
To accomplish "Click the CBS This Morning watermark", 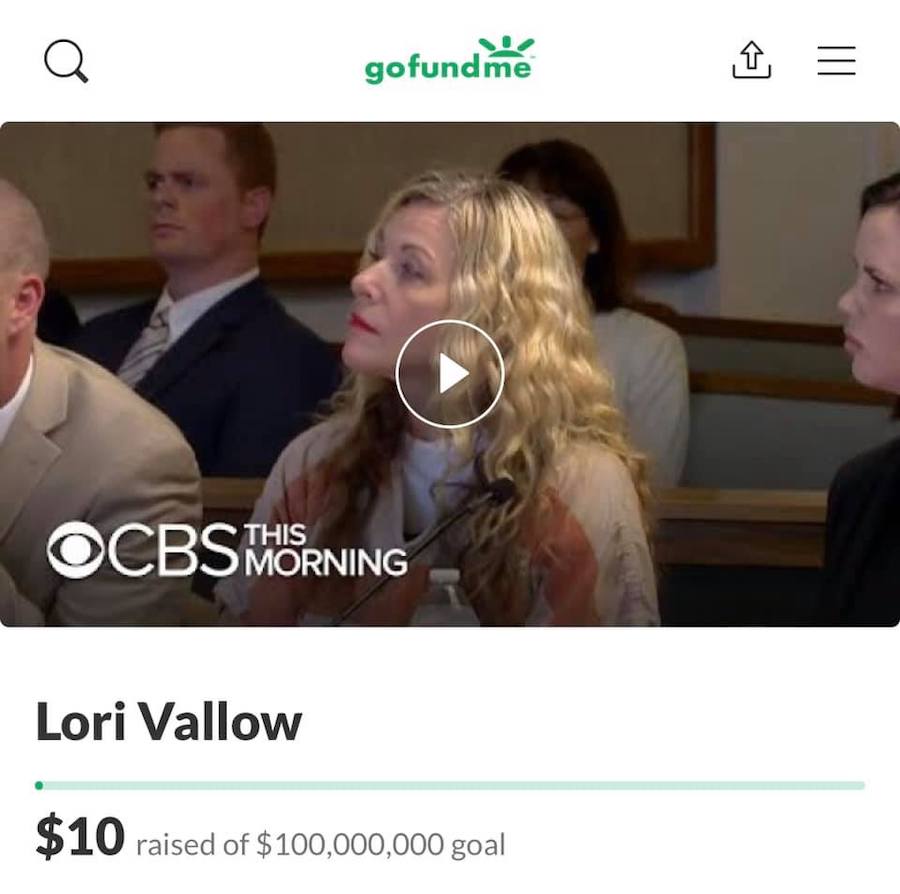I will pos(227,550).
